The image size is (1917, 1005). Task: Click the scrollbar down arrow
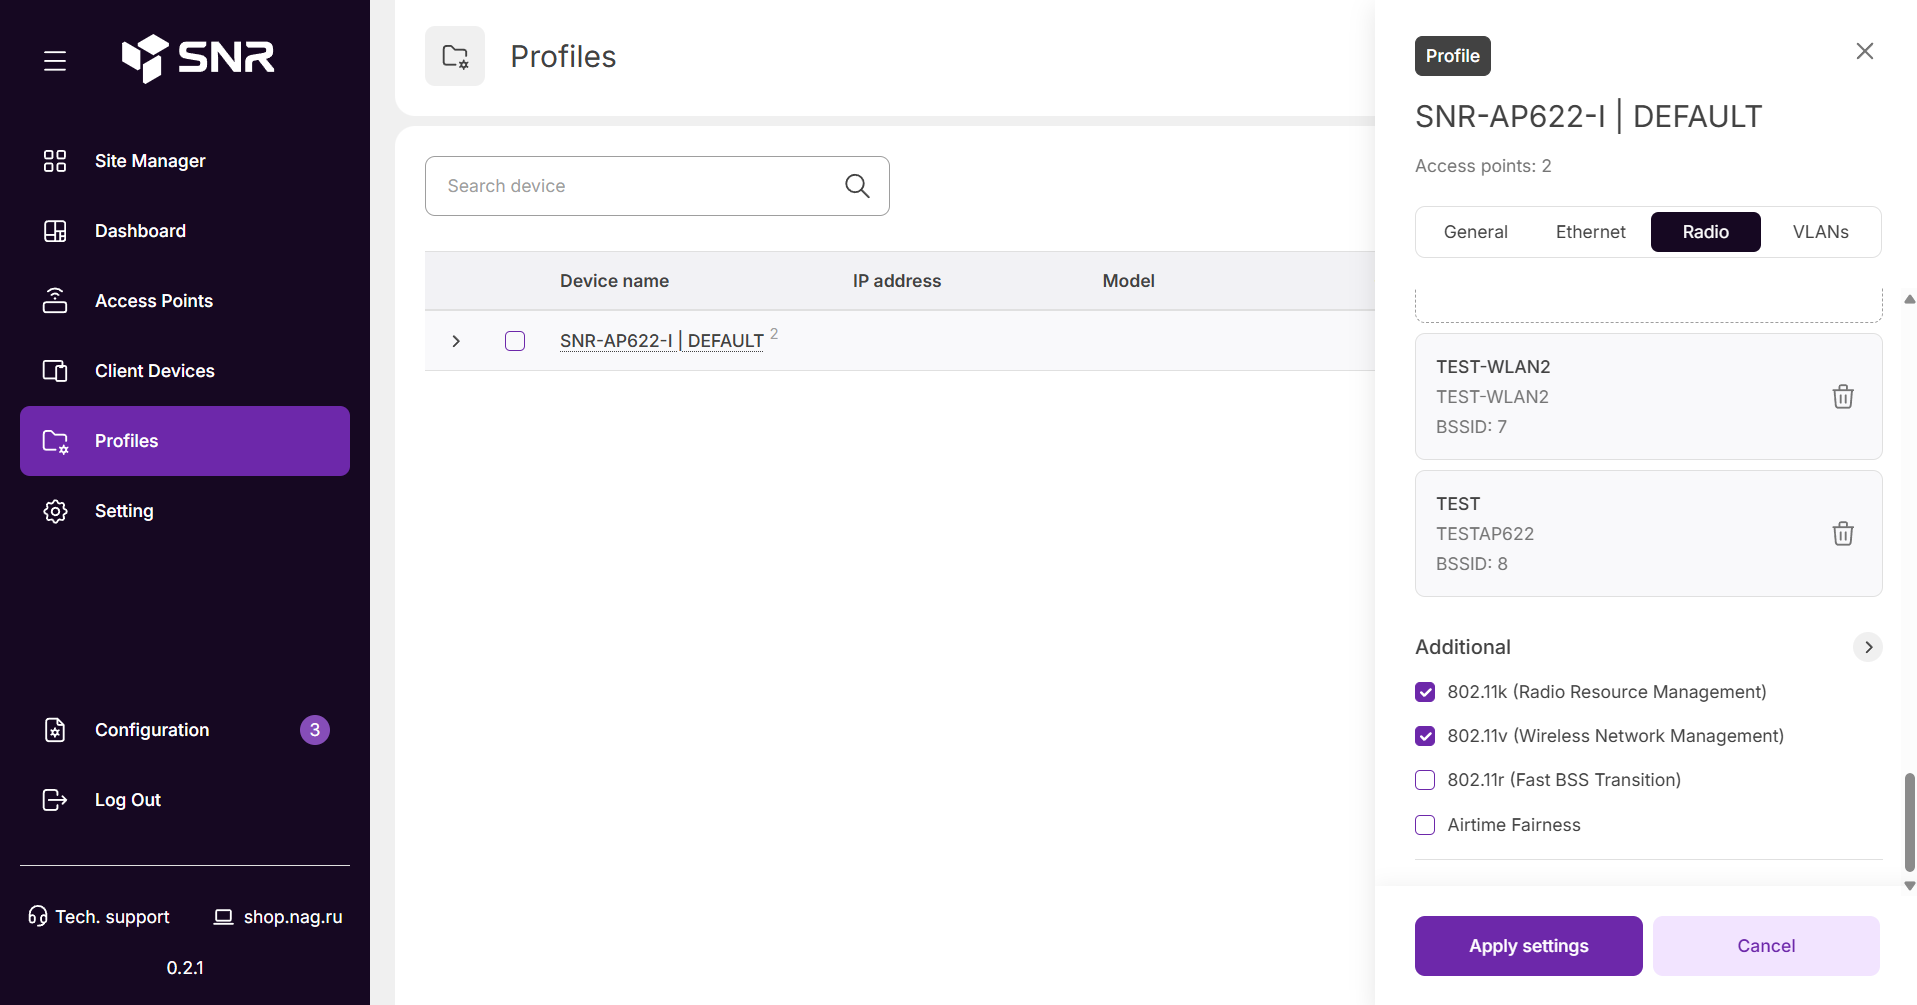pyautogui.click(x=1909, y=886)
